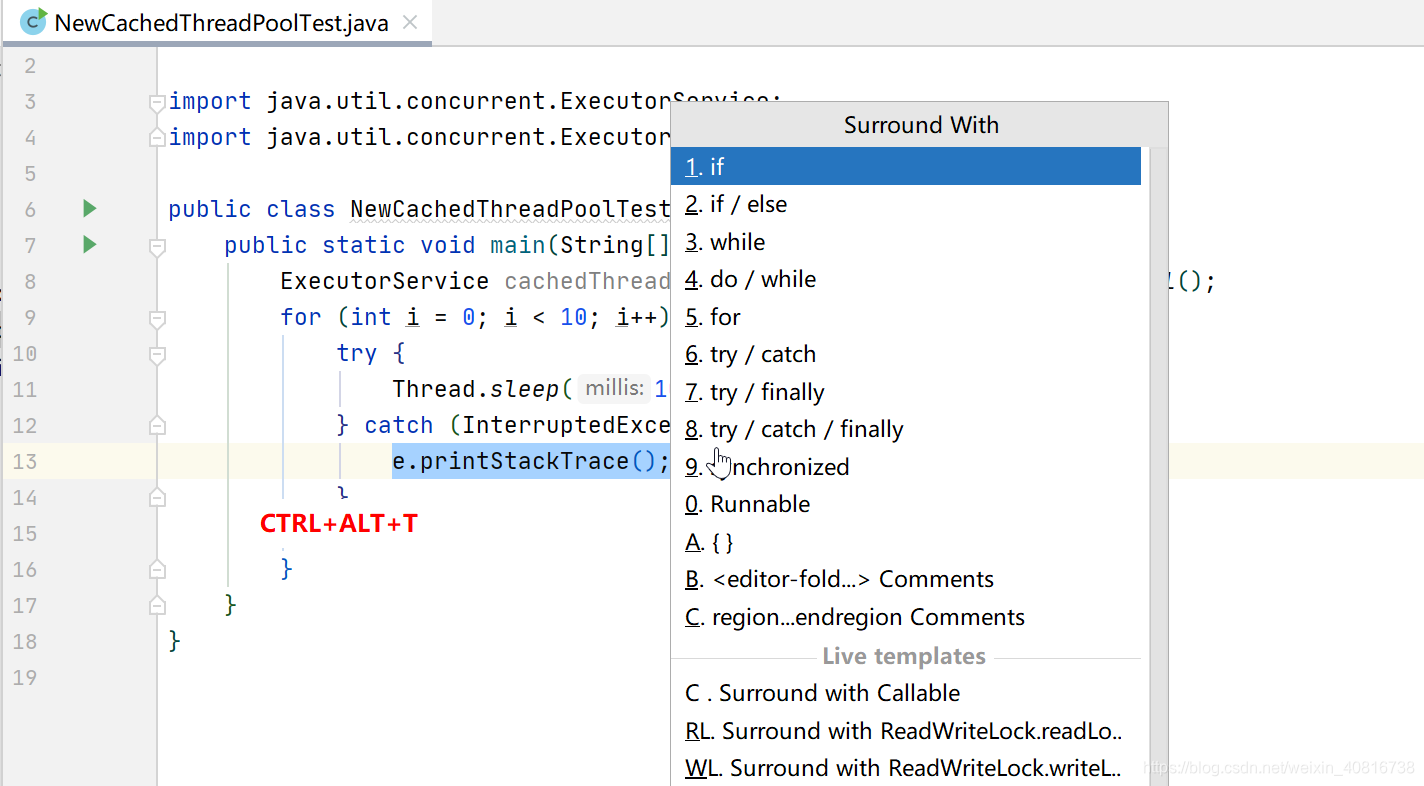Select the NewCachedThreadPoolTest.java editor tab
The height and width of the screenshot is (786, 1424).
point(217,22)
